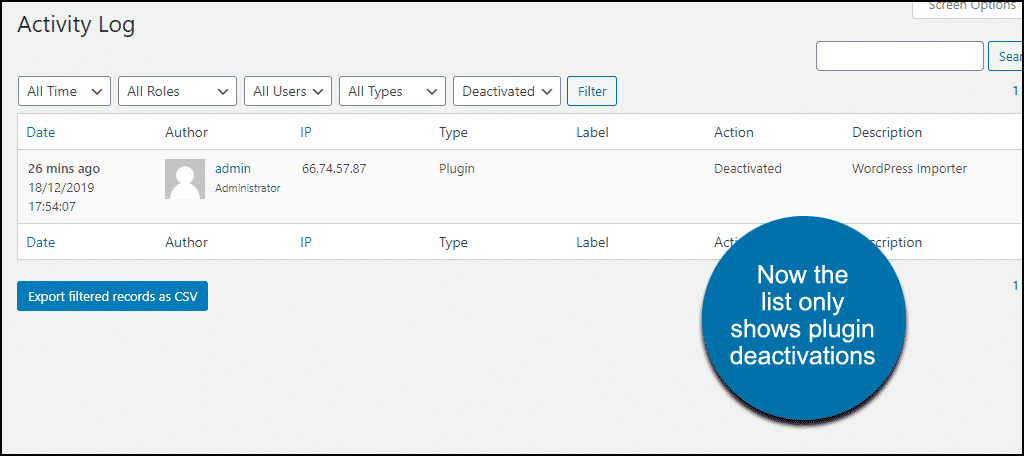
Task: Sort by the IP header in the table footer
Action: 306,242
